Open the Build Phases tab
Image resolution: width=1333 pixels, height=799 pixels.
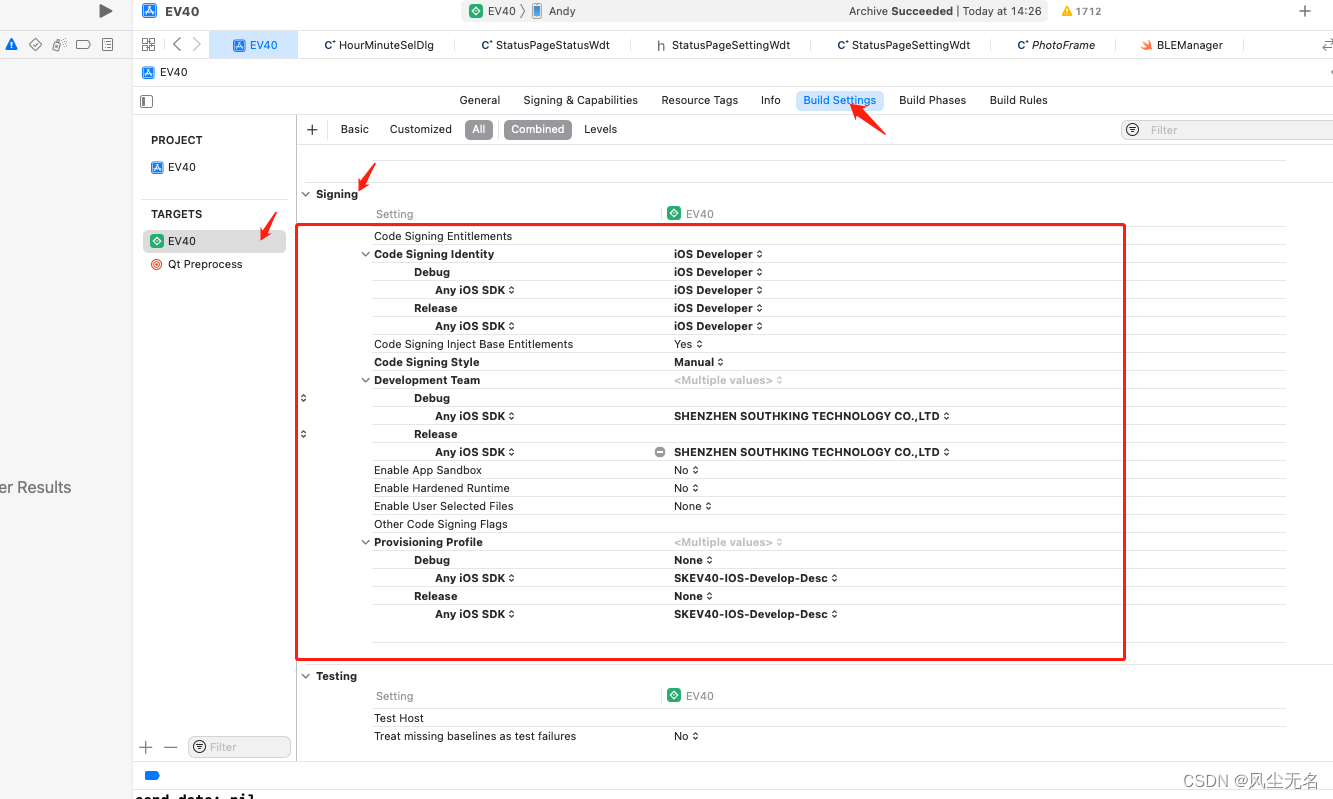click(932, 100)
